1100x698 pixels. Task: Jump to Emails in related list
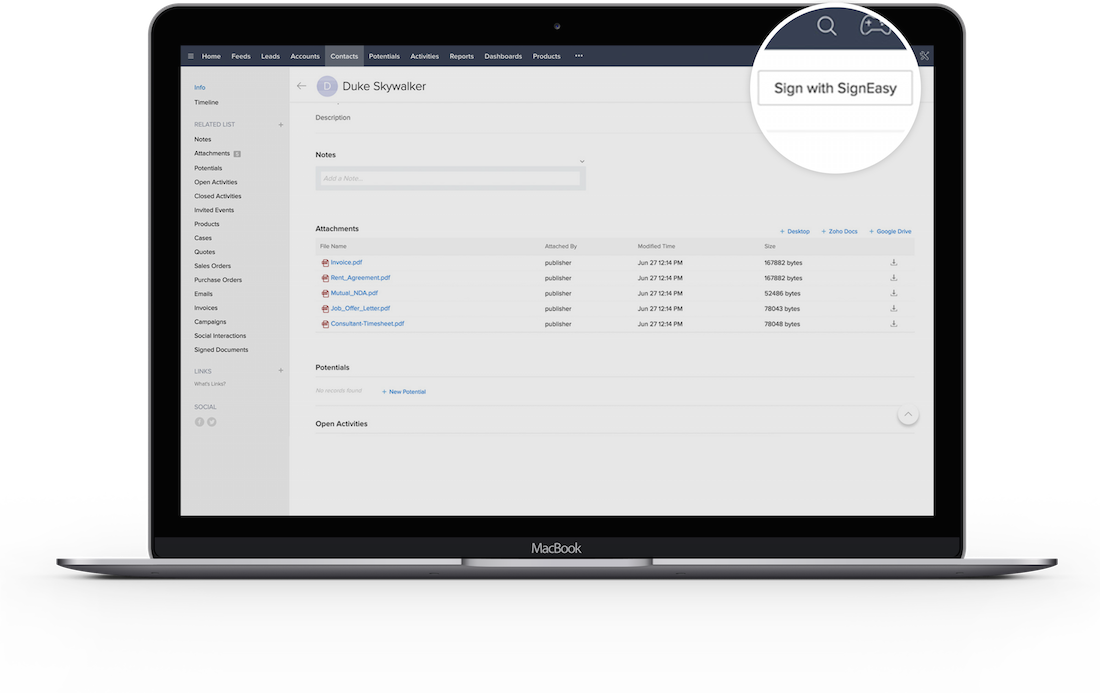[203, 295]
